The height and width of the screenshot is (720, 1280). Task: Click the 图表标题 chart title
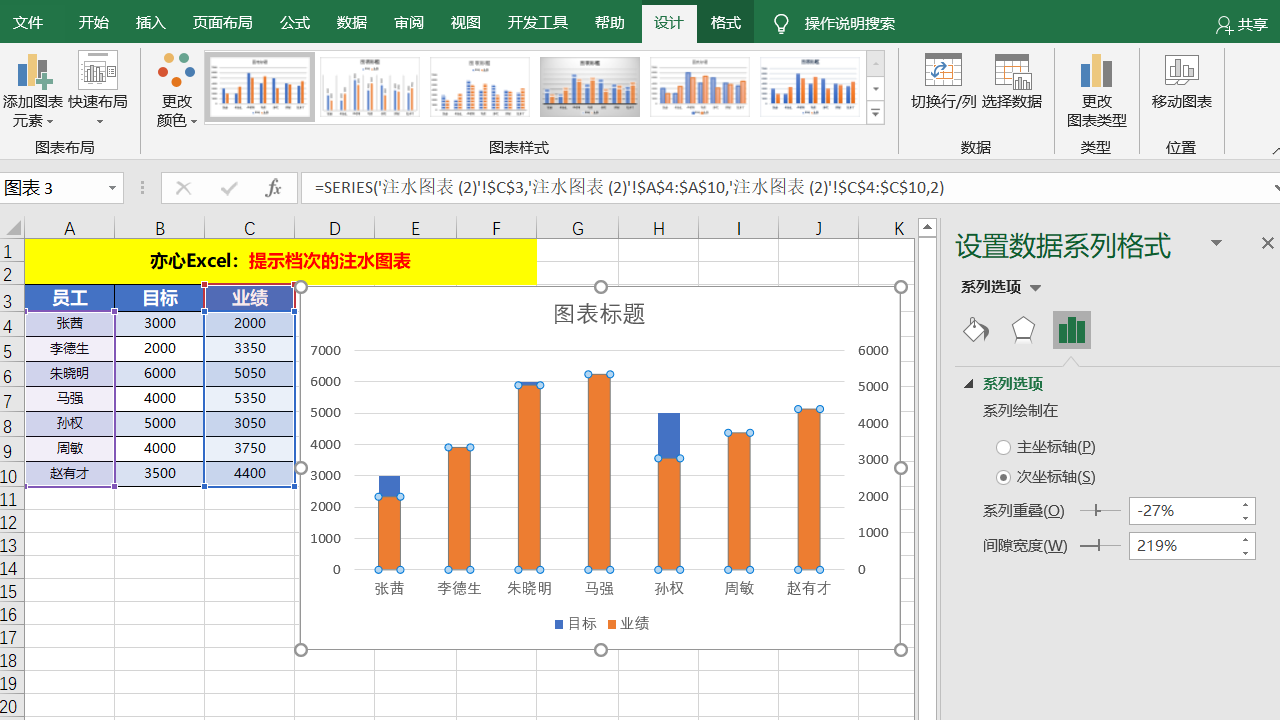pos(600,314)
